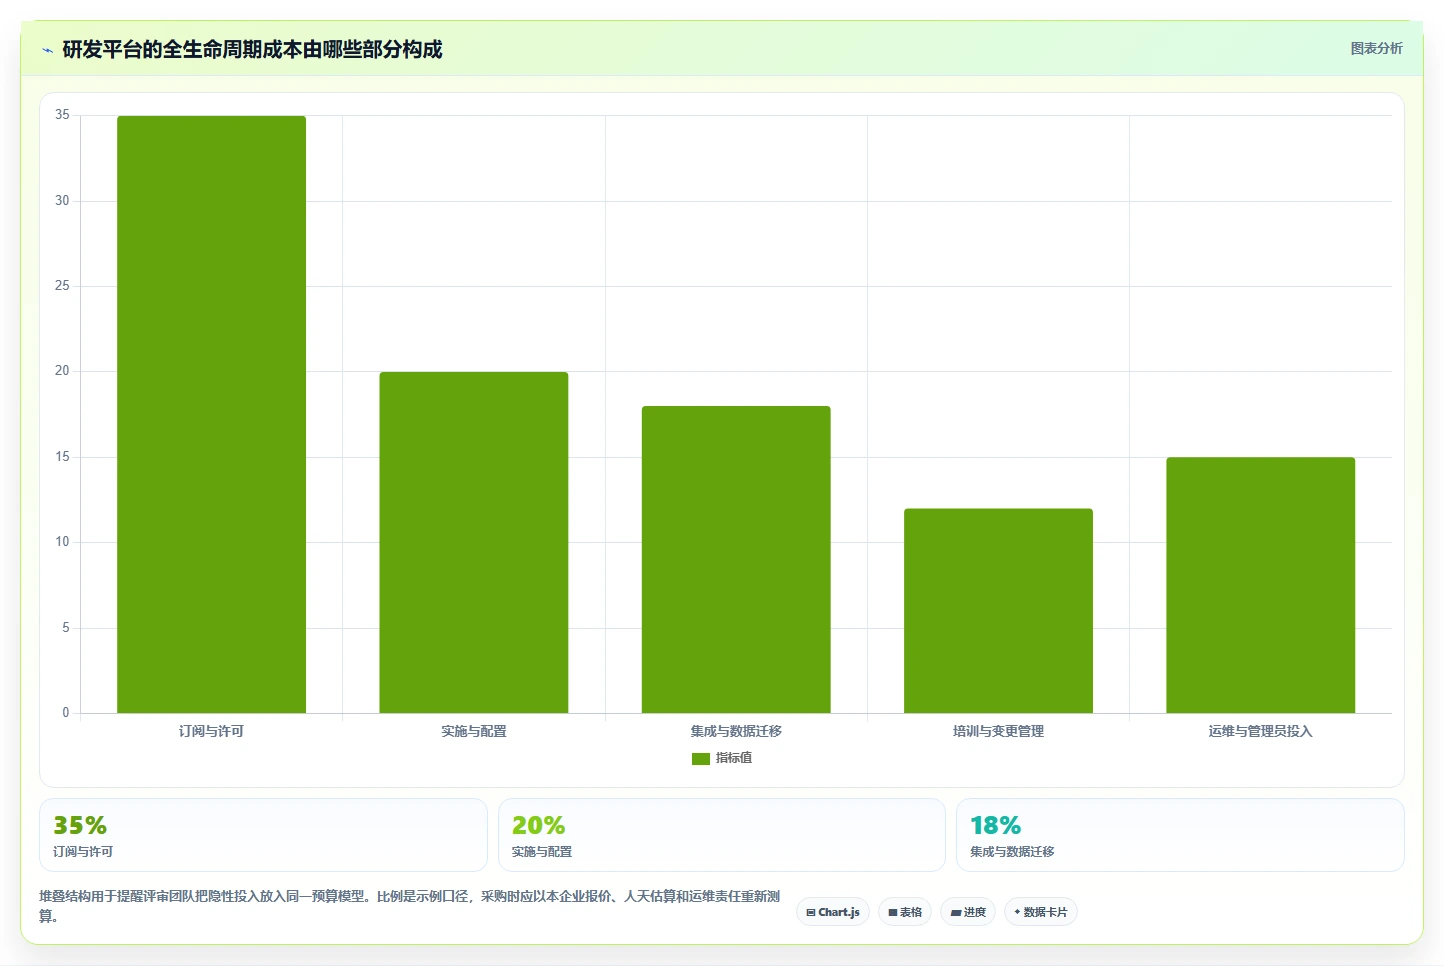Click the 指标值 legend label
1444x966 pixels.
(734, 759)
